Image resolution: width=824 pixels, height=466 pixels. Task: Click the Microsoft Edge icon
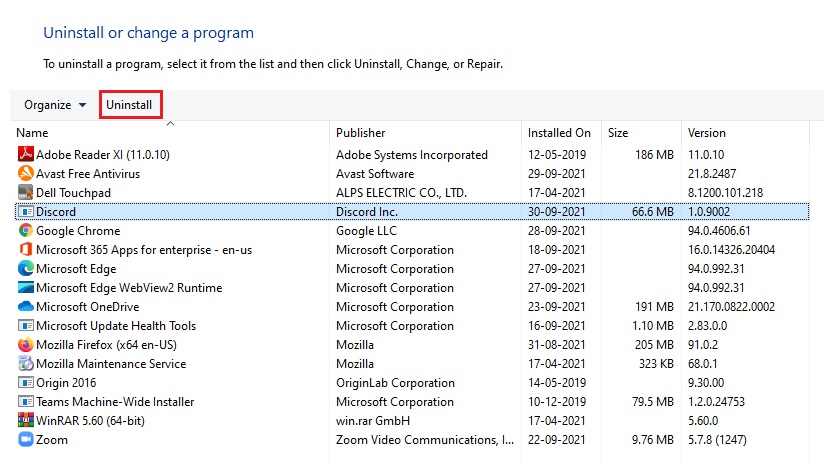coord(25,268)
